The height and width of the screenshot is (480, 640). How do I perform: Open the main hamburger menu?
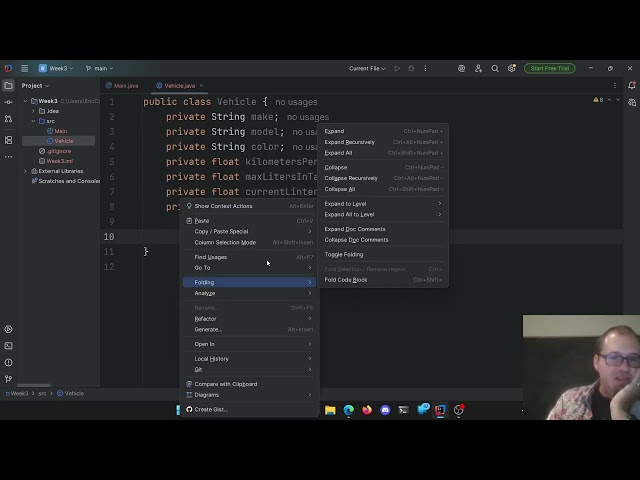click(24, 69)
